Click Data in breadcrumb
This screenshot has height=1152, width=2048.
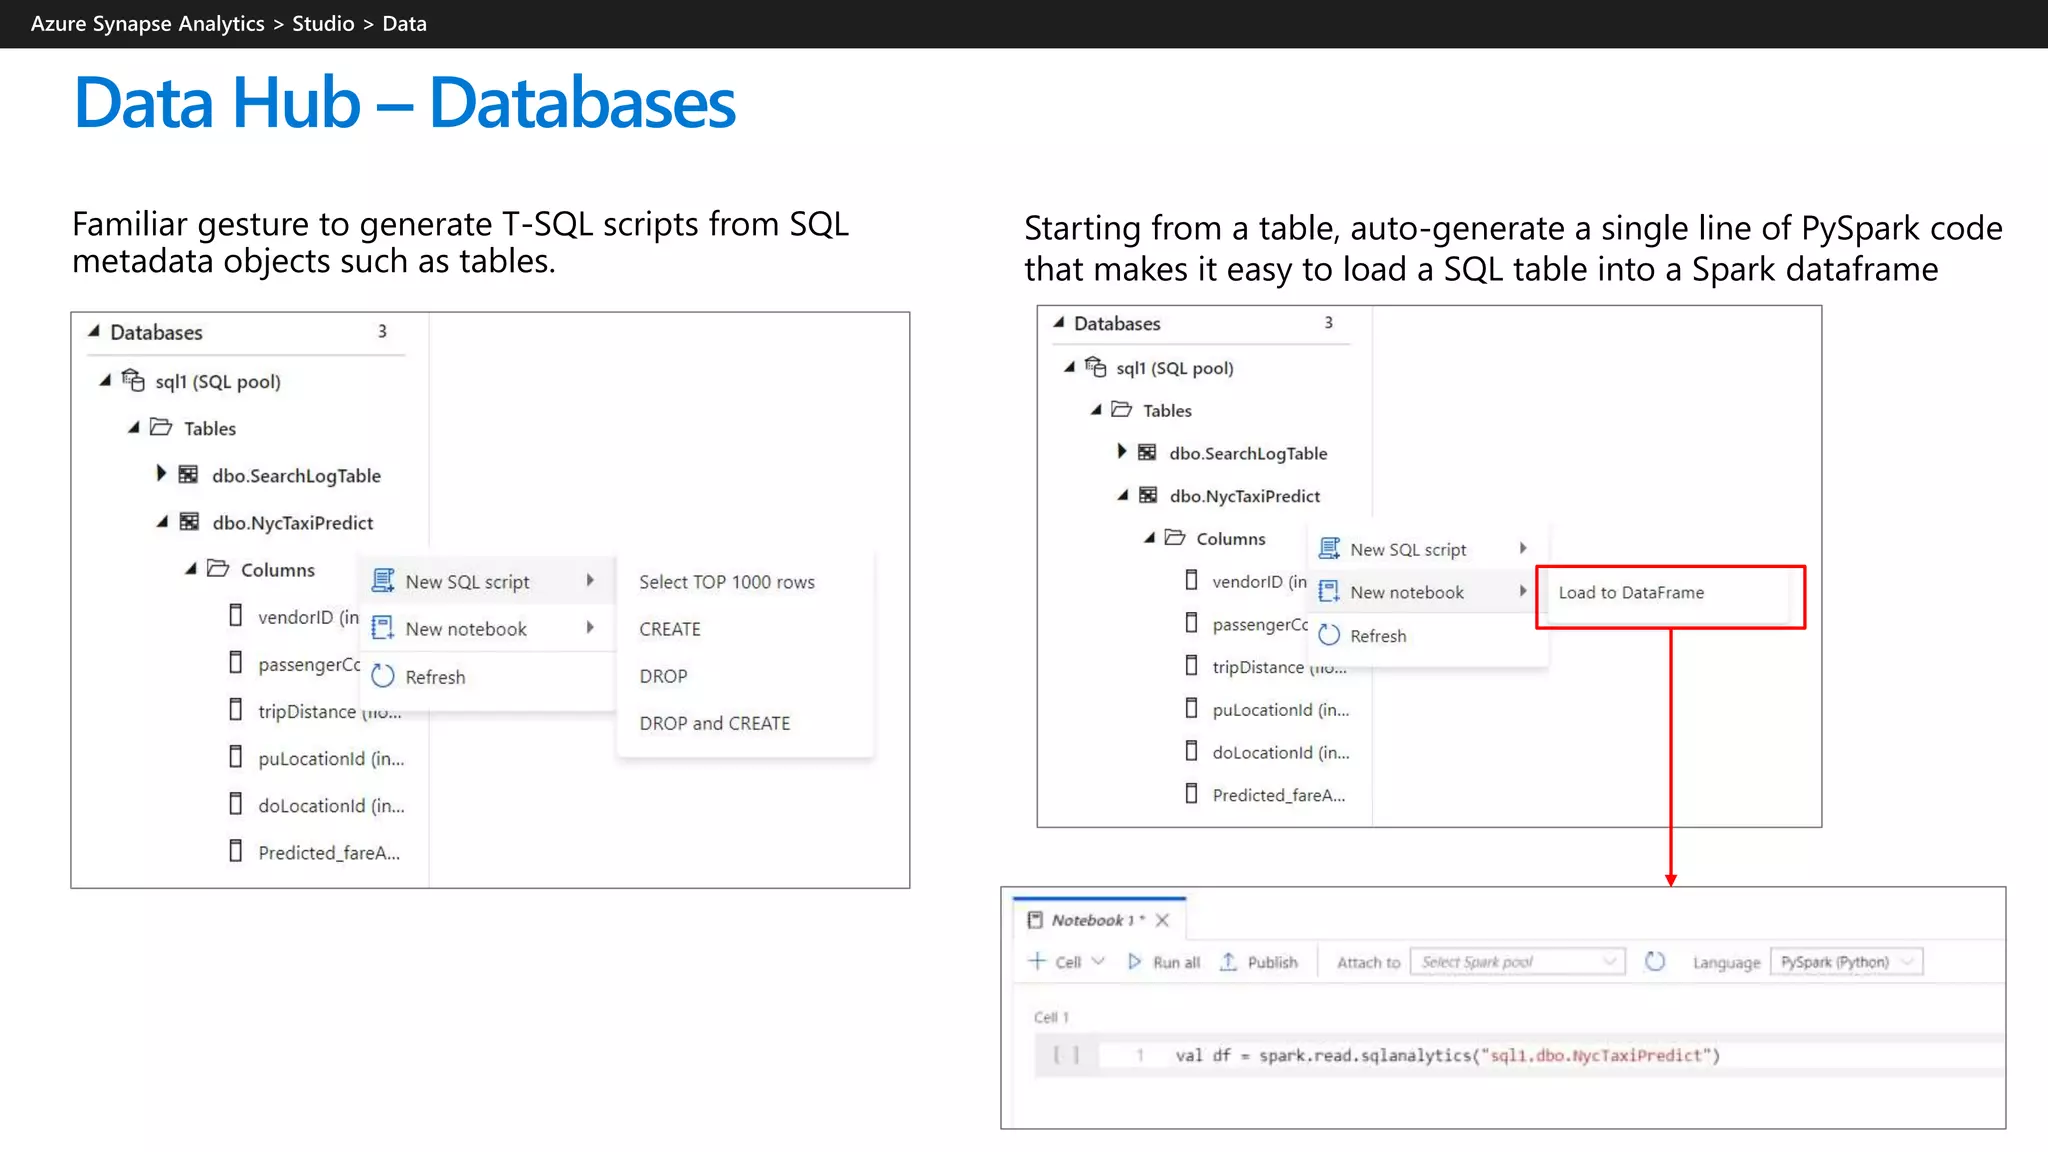point(404,23)
